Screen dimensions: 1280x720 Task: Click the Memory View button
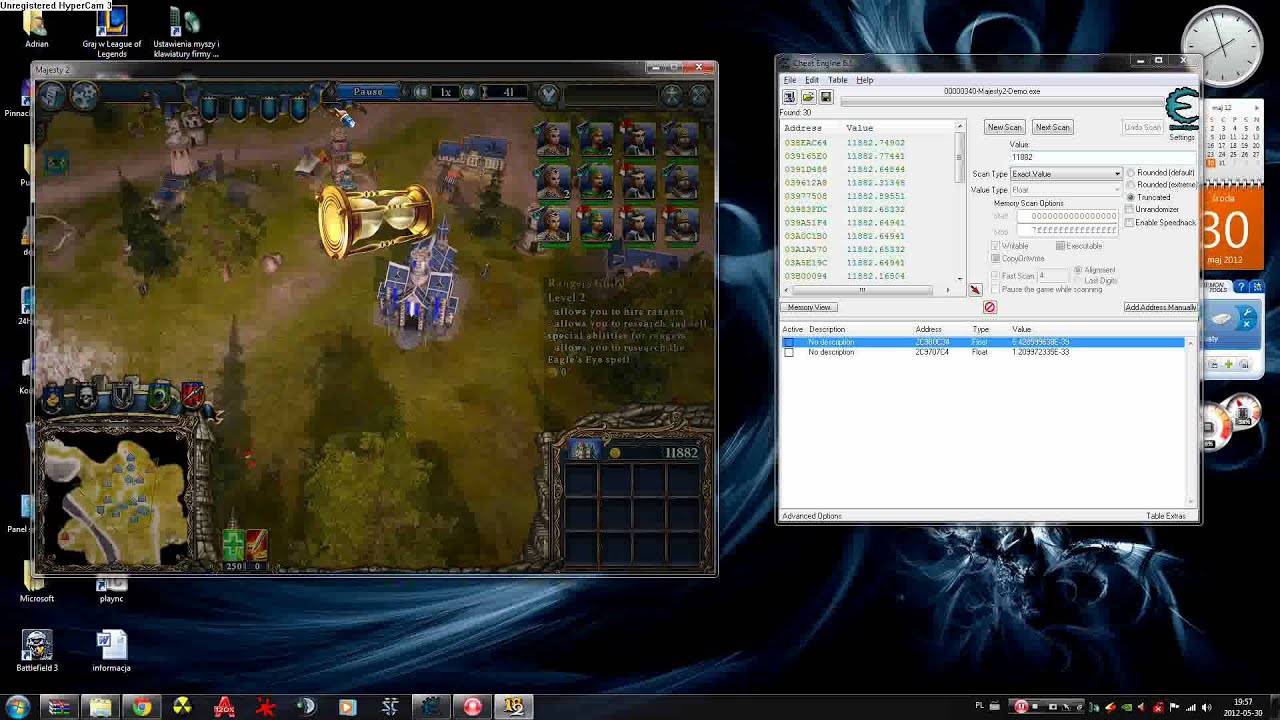click(809, 307)
